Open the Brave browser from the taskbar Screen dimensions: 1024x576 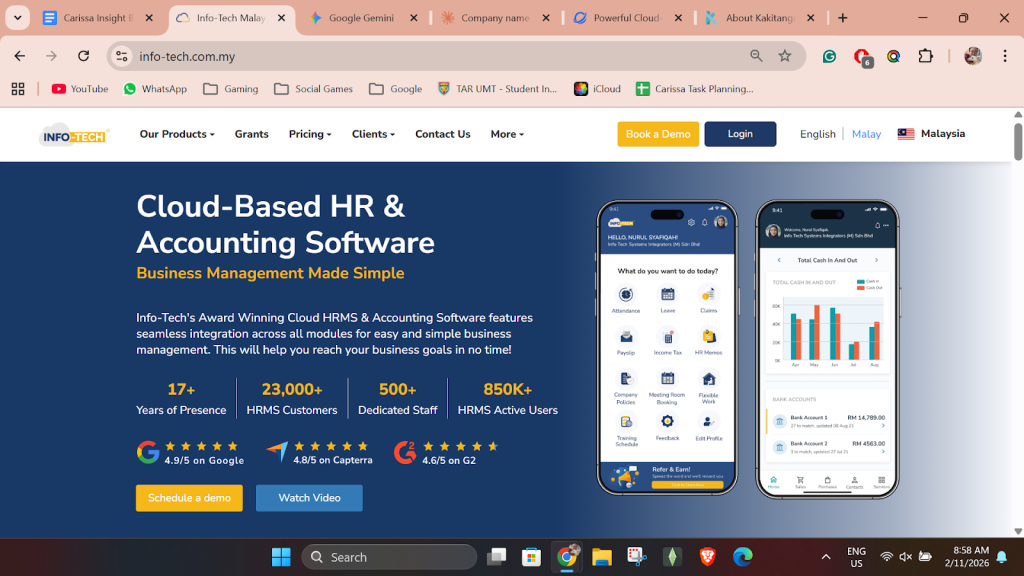point(707,557)
